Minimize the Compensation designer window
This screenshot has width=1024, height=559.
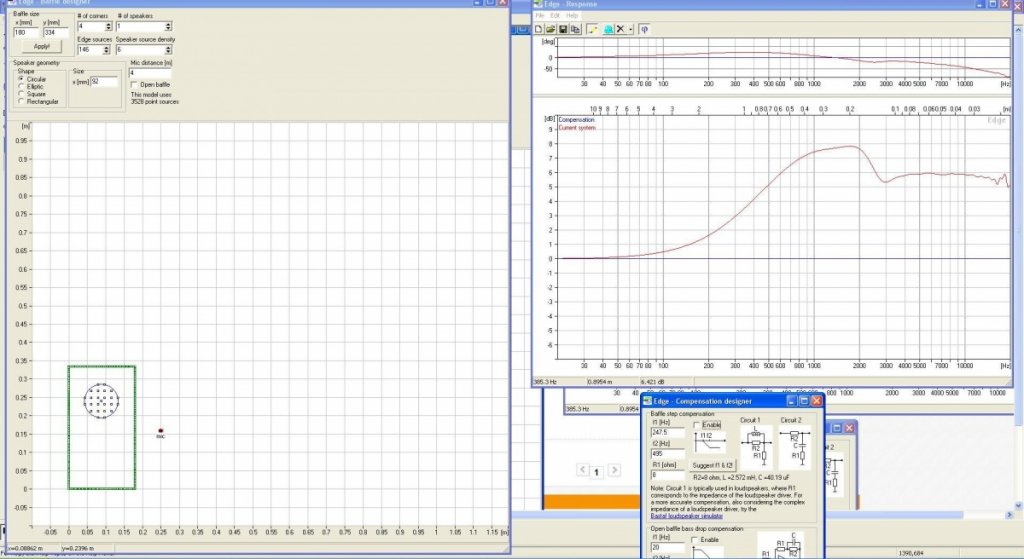tap(792, 401)
